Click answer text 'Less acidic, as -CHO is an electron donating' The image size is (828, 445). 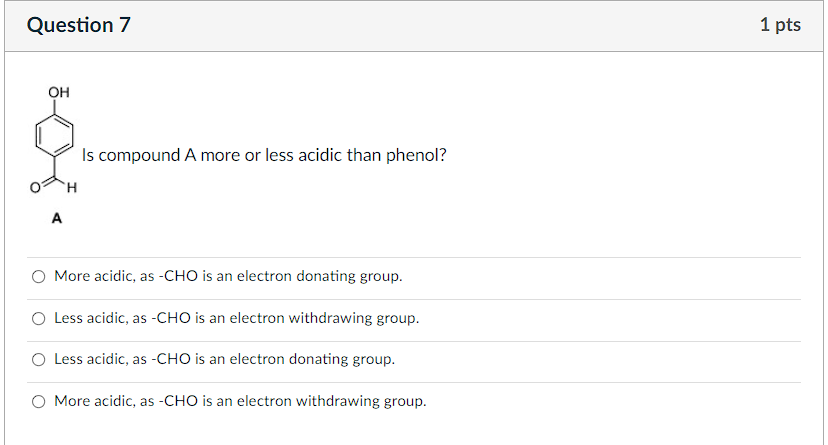coord(201,359)
